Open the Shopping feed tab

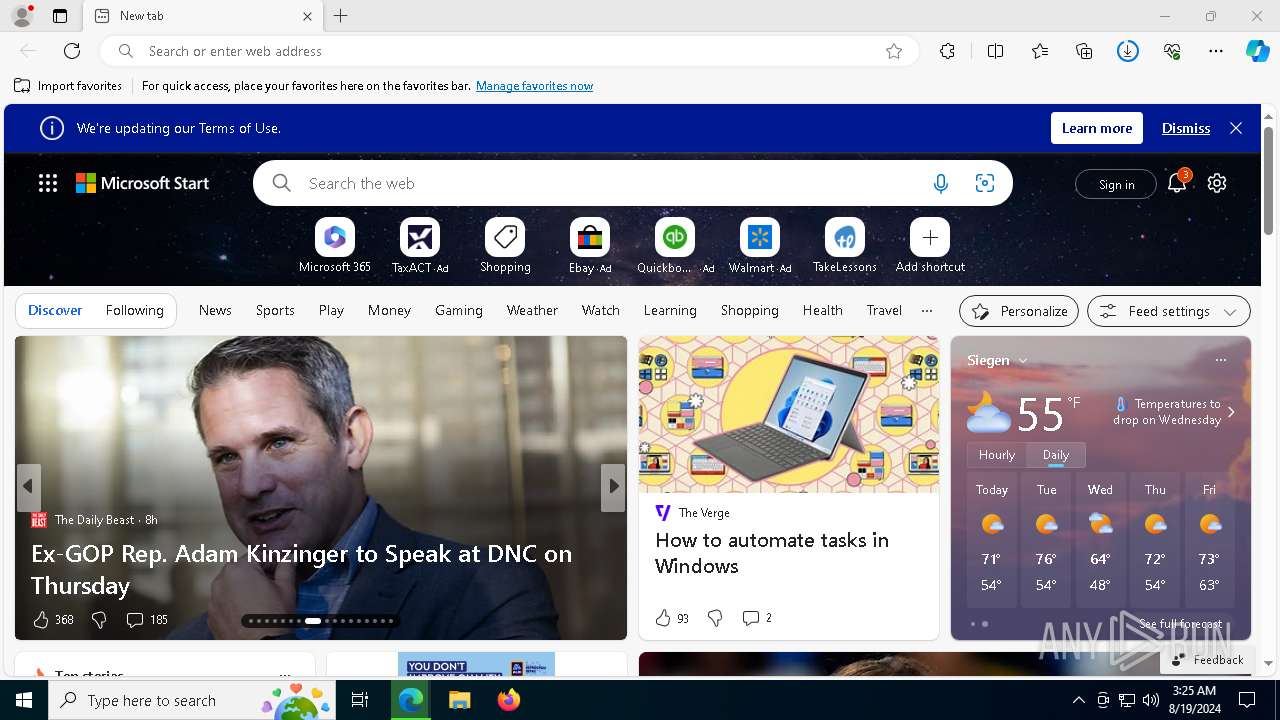tap(750, 311)
